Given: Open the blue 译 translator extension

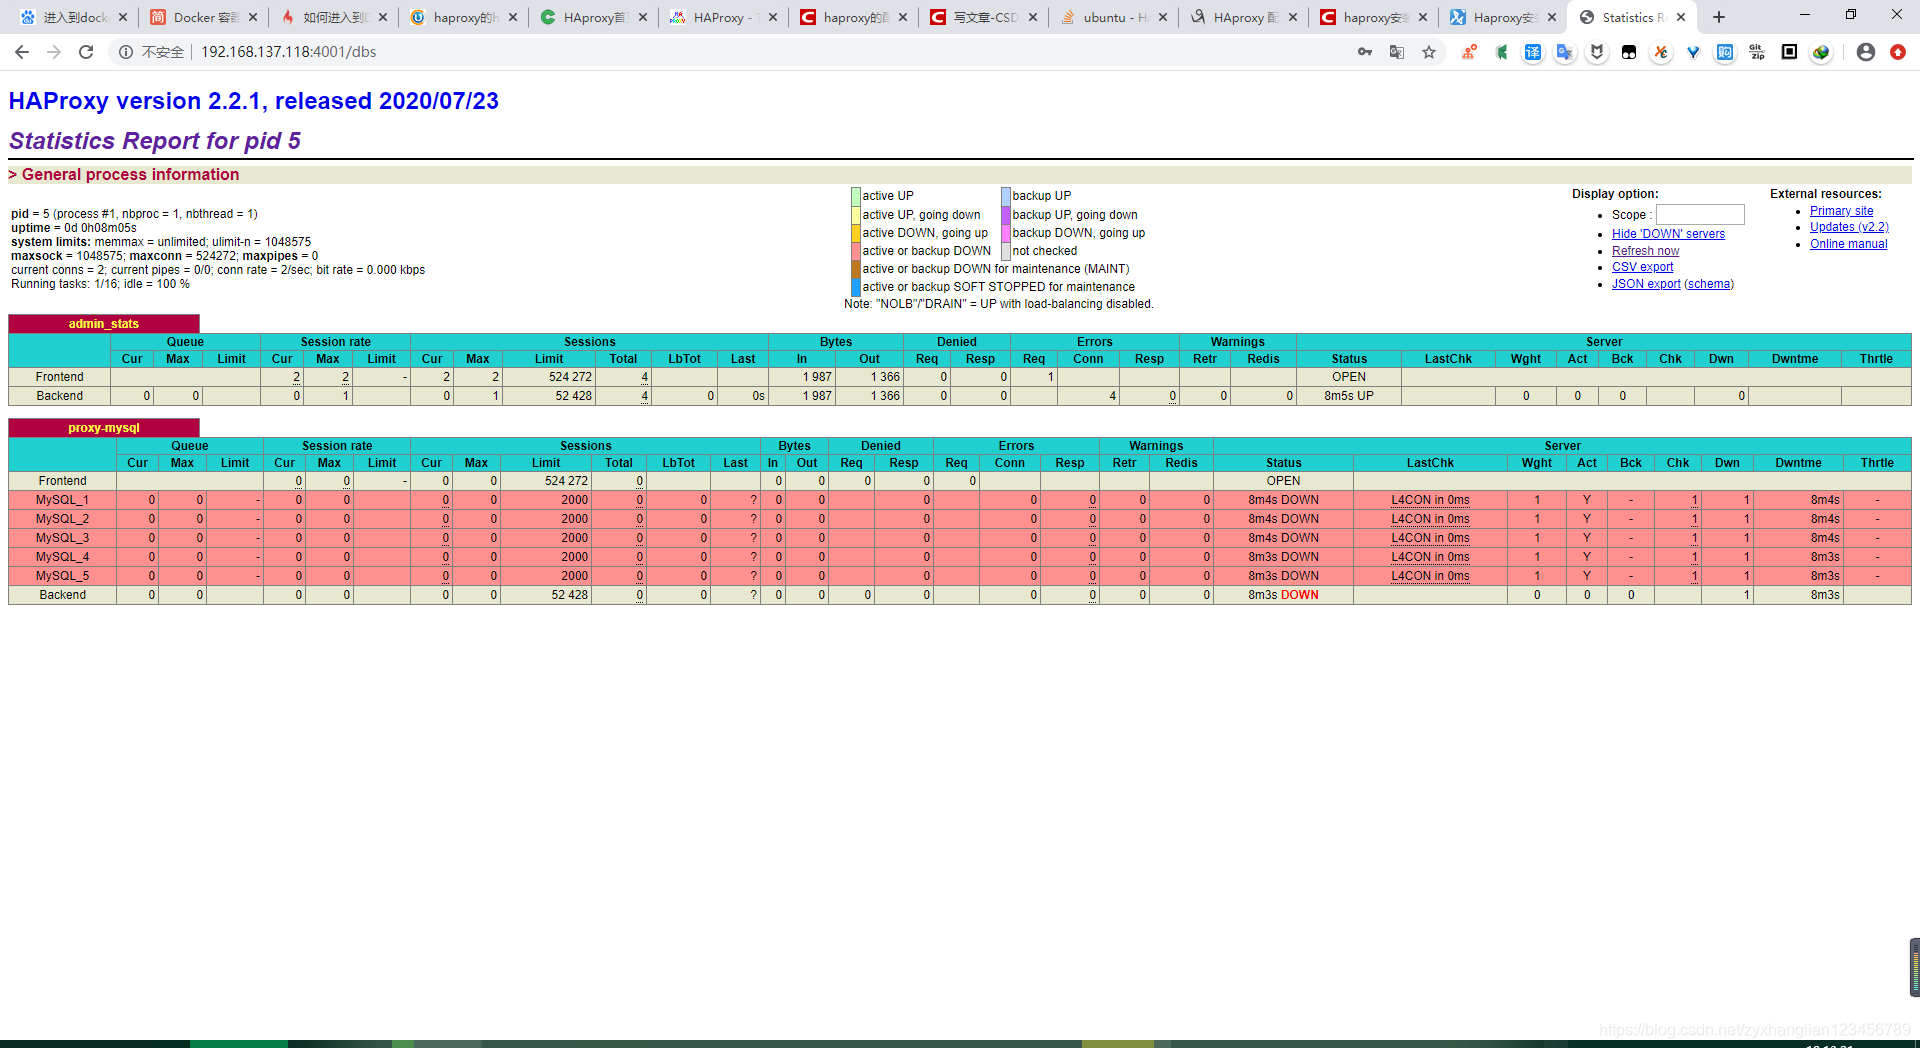Looking at the screenshot, I should [1533, 52].
